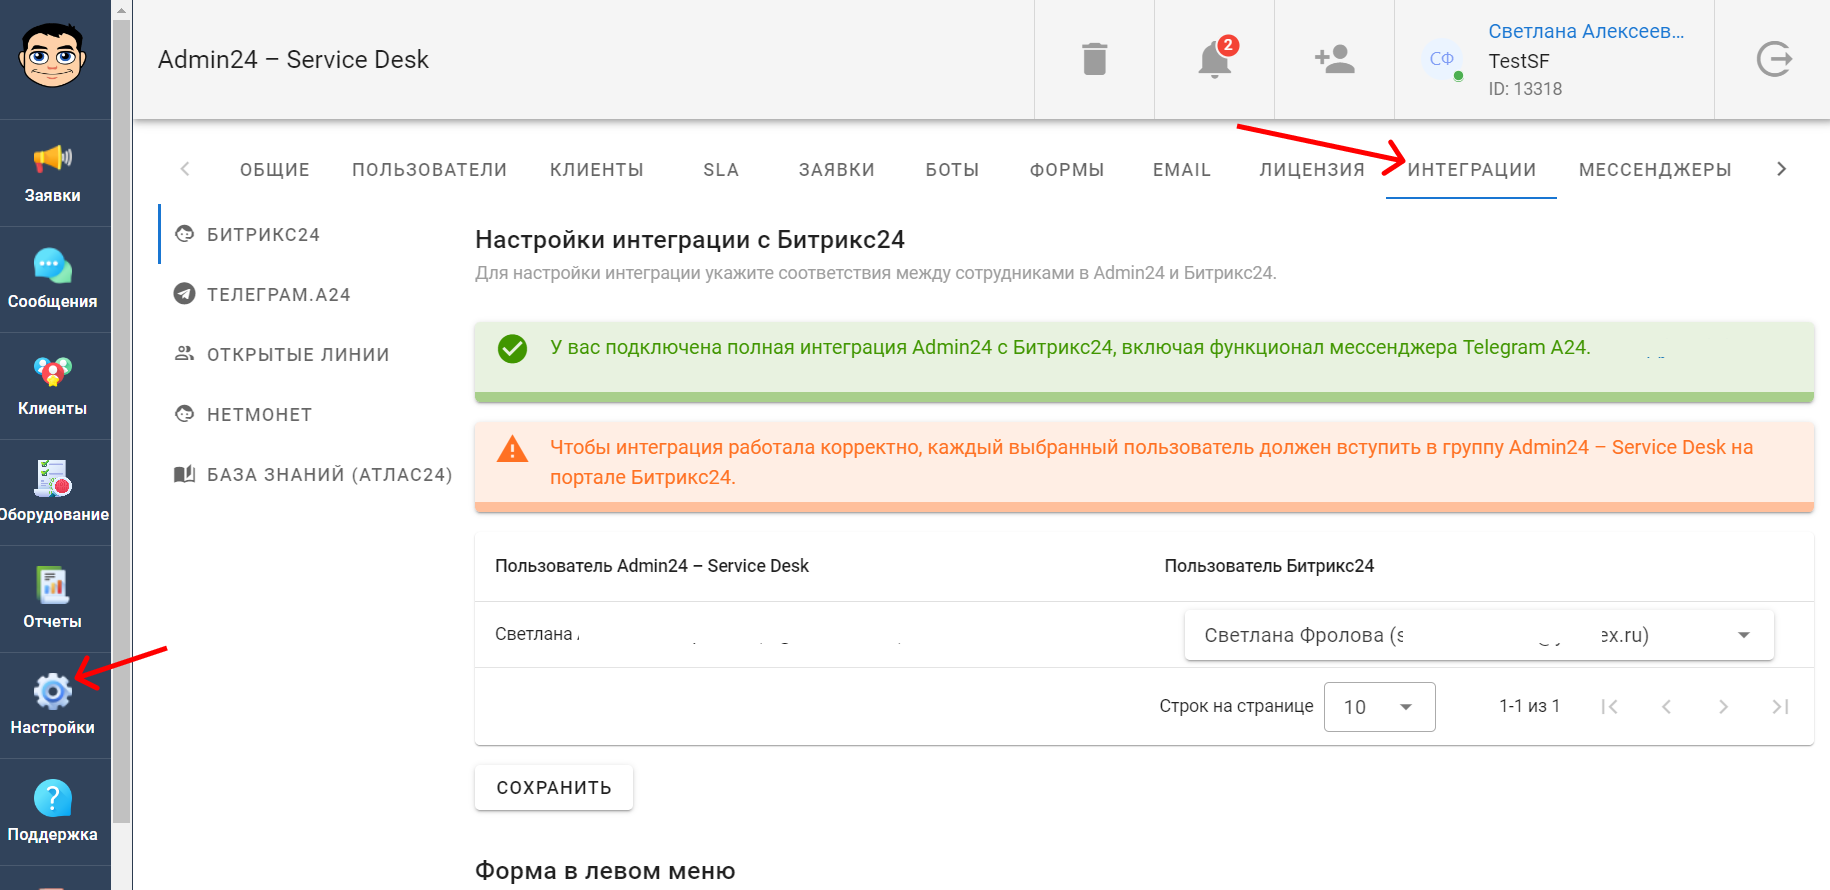Go to last page of table
The image size is (1830, 890).
(x=1780, y=707)
